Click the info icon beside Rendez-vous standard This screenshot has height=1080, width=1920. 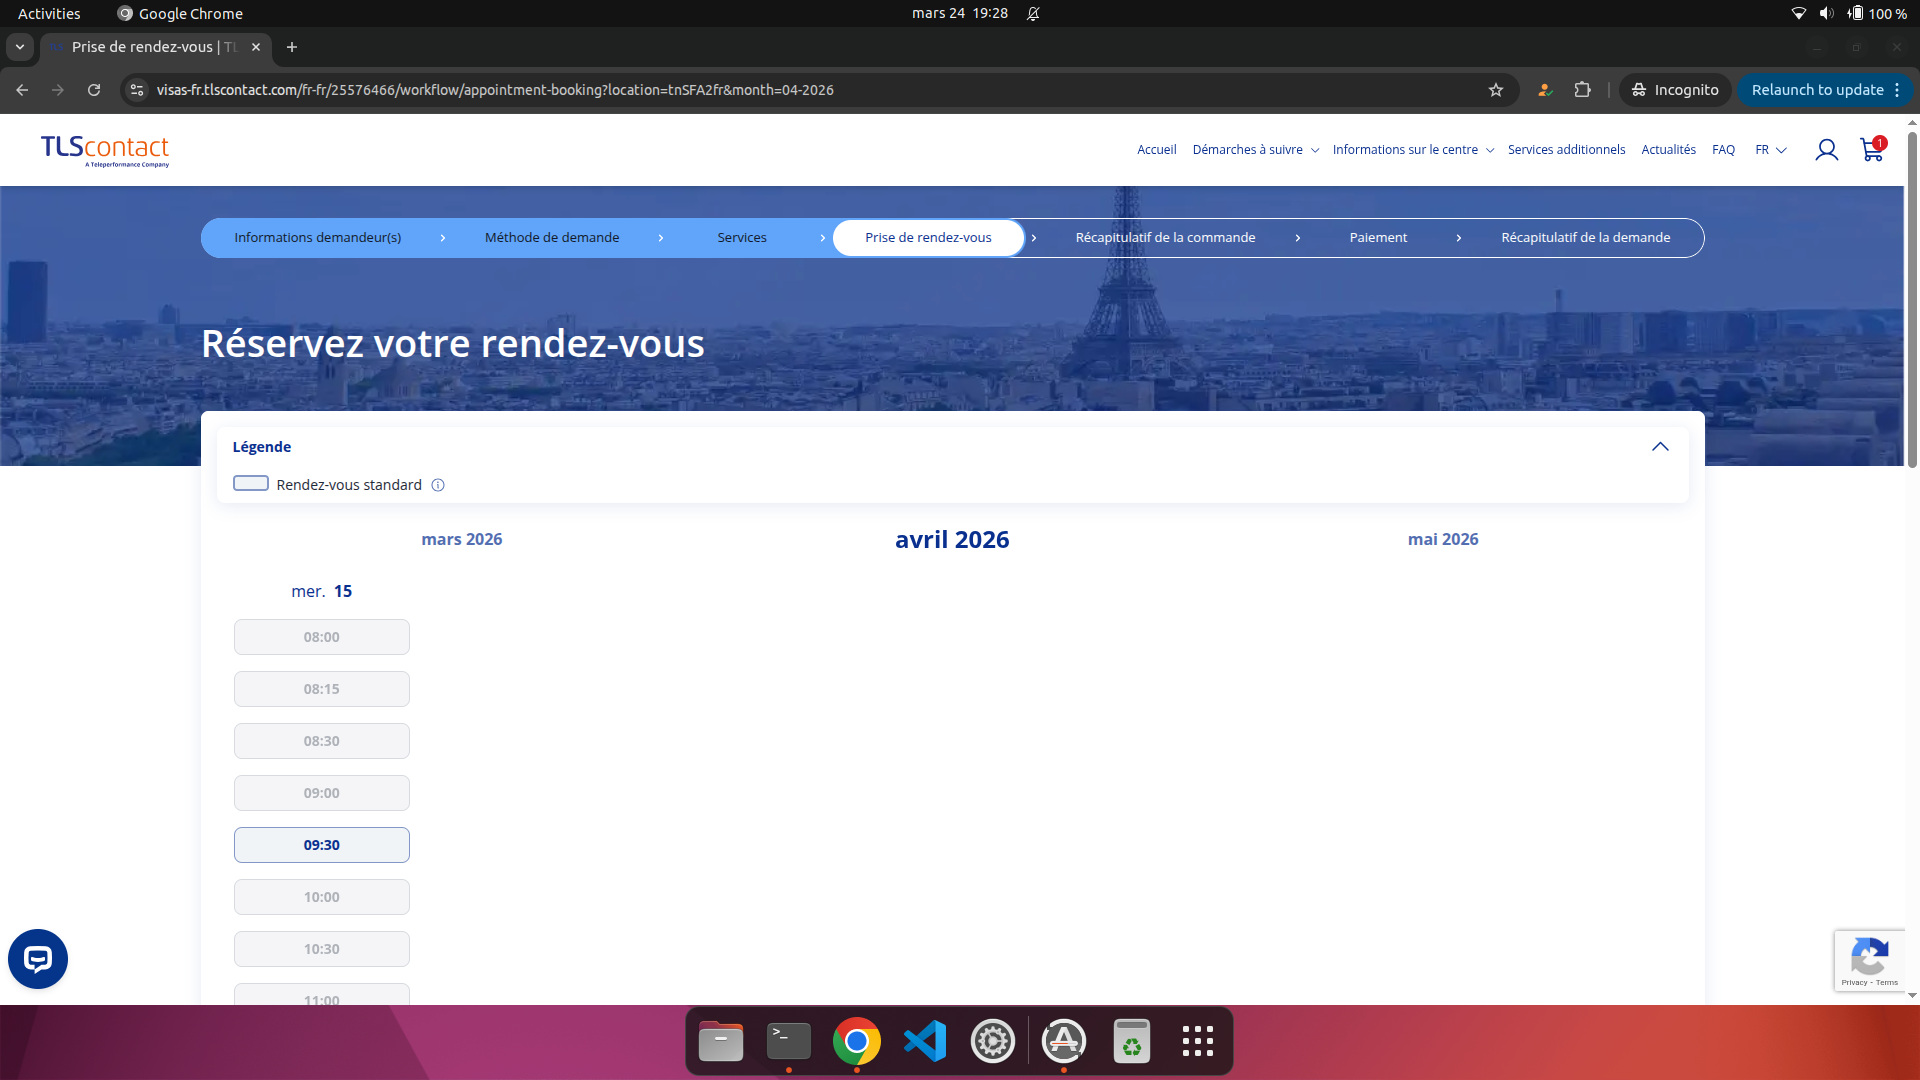tap(437, 485)
